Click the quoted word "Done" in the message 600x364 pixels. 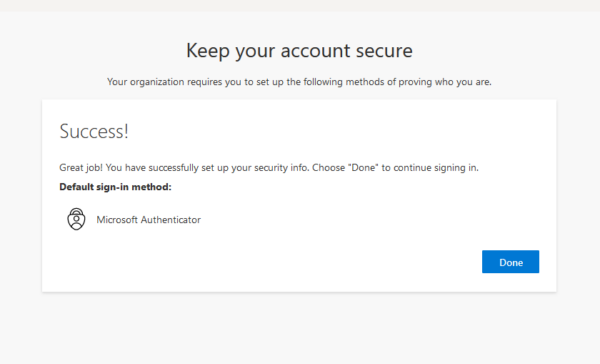point(363,168)
